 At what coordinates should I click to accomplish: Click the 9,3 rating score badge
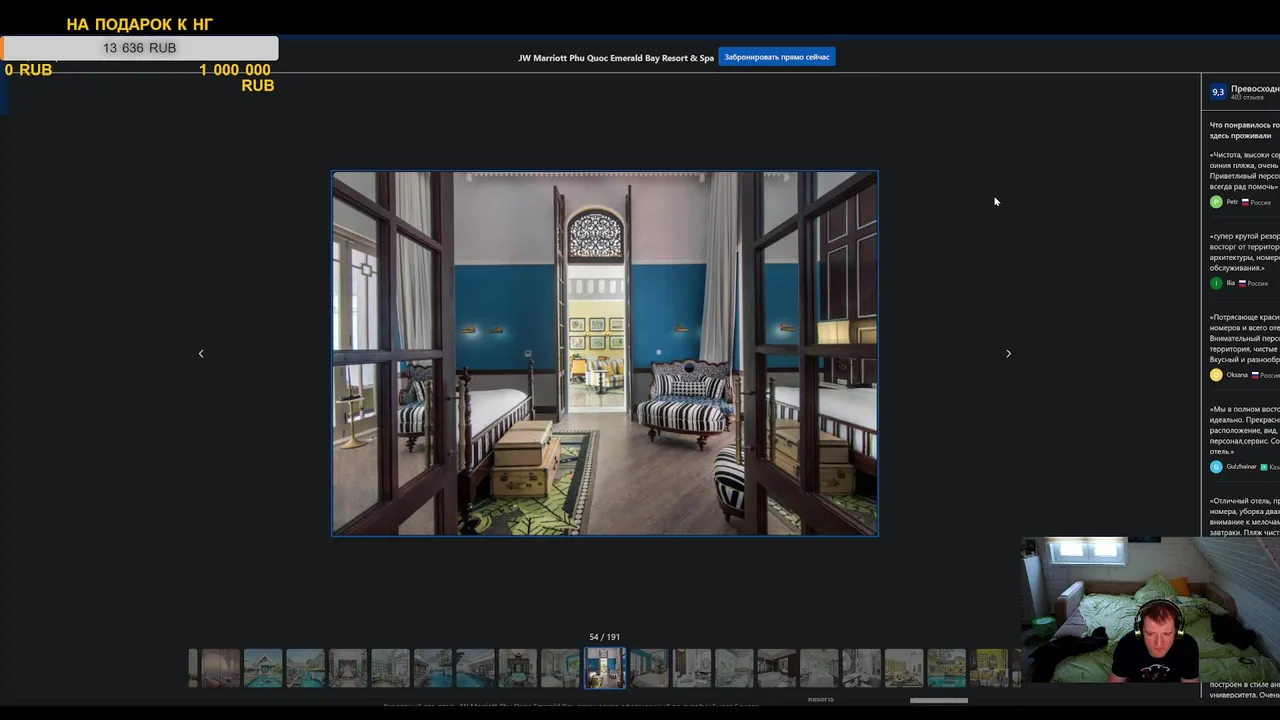pyautogui.click(x=1218, y=91)
